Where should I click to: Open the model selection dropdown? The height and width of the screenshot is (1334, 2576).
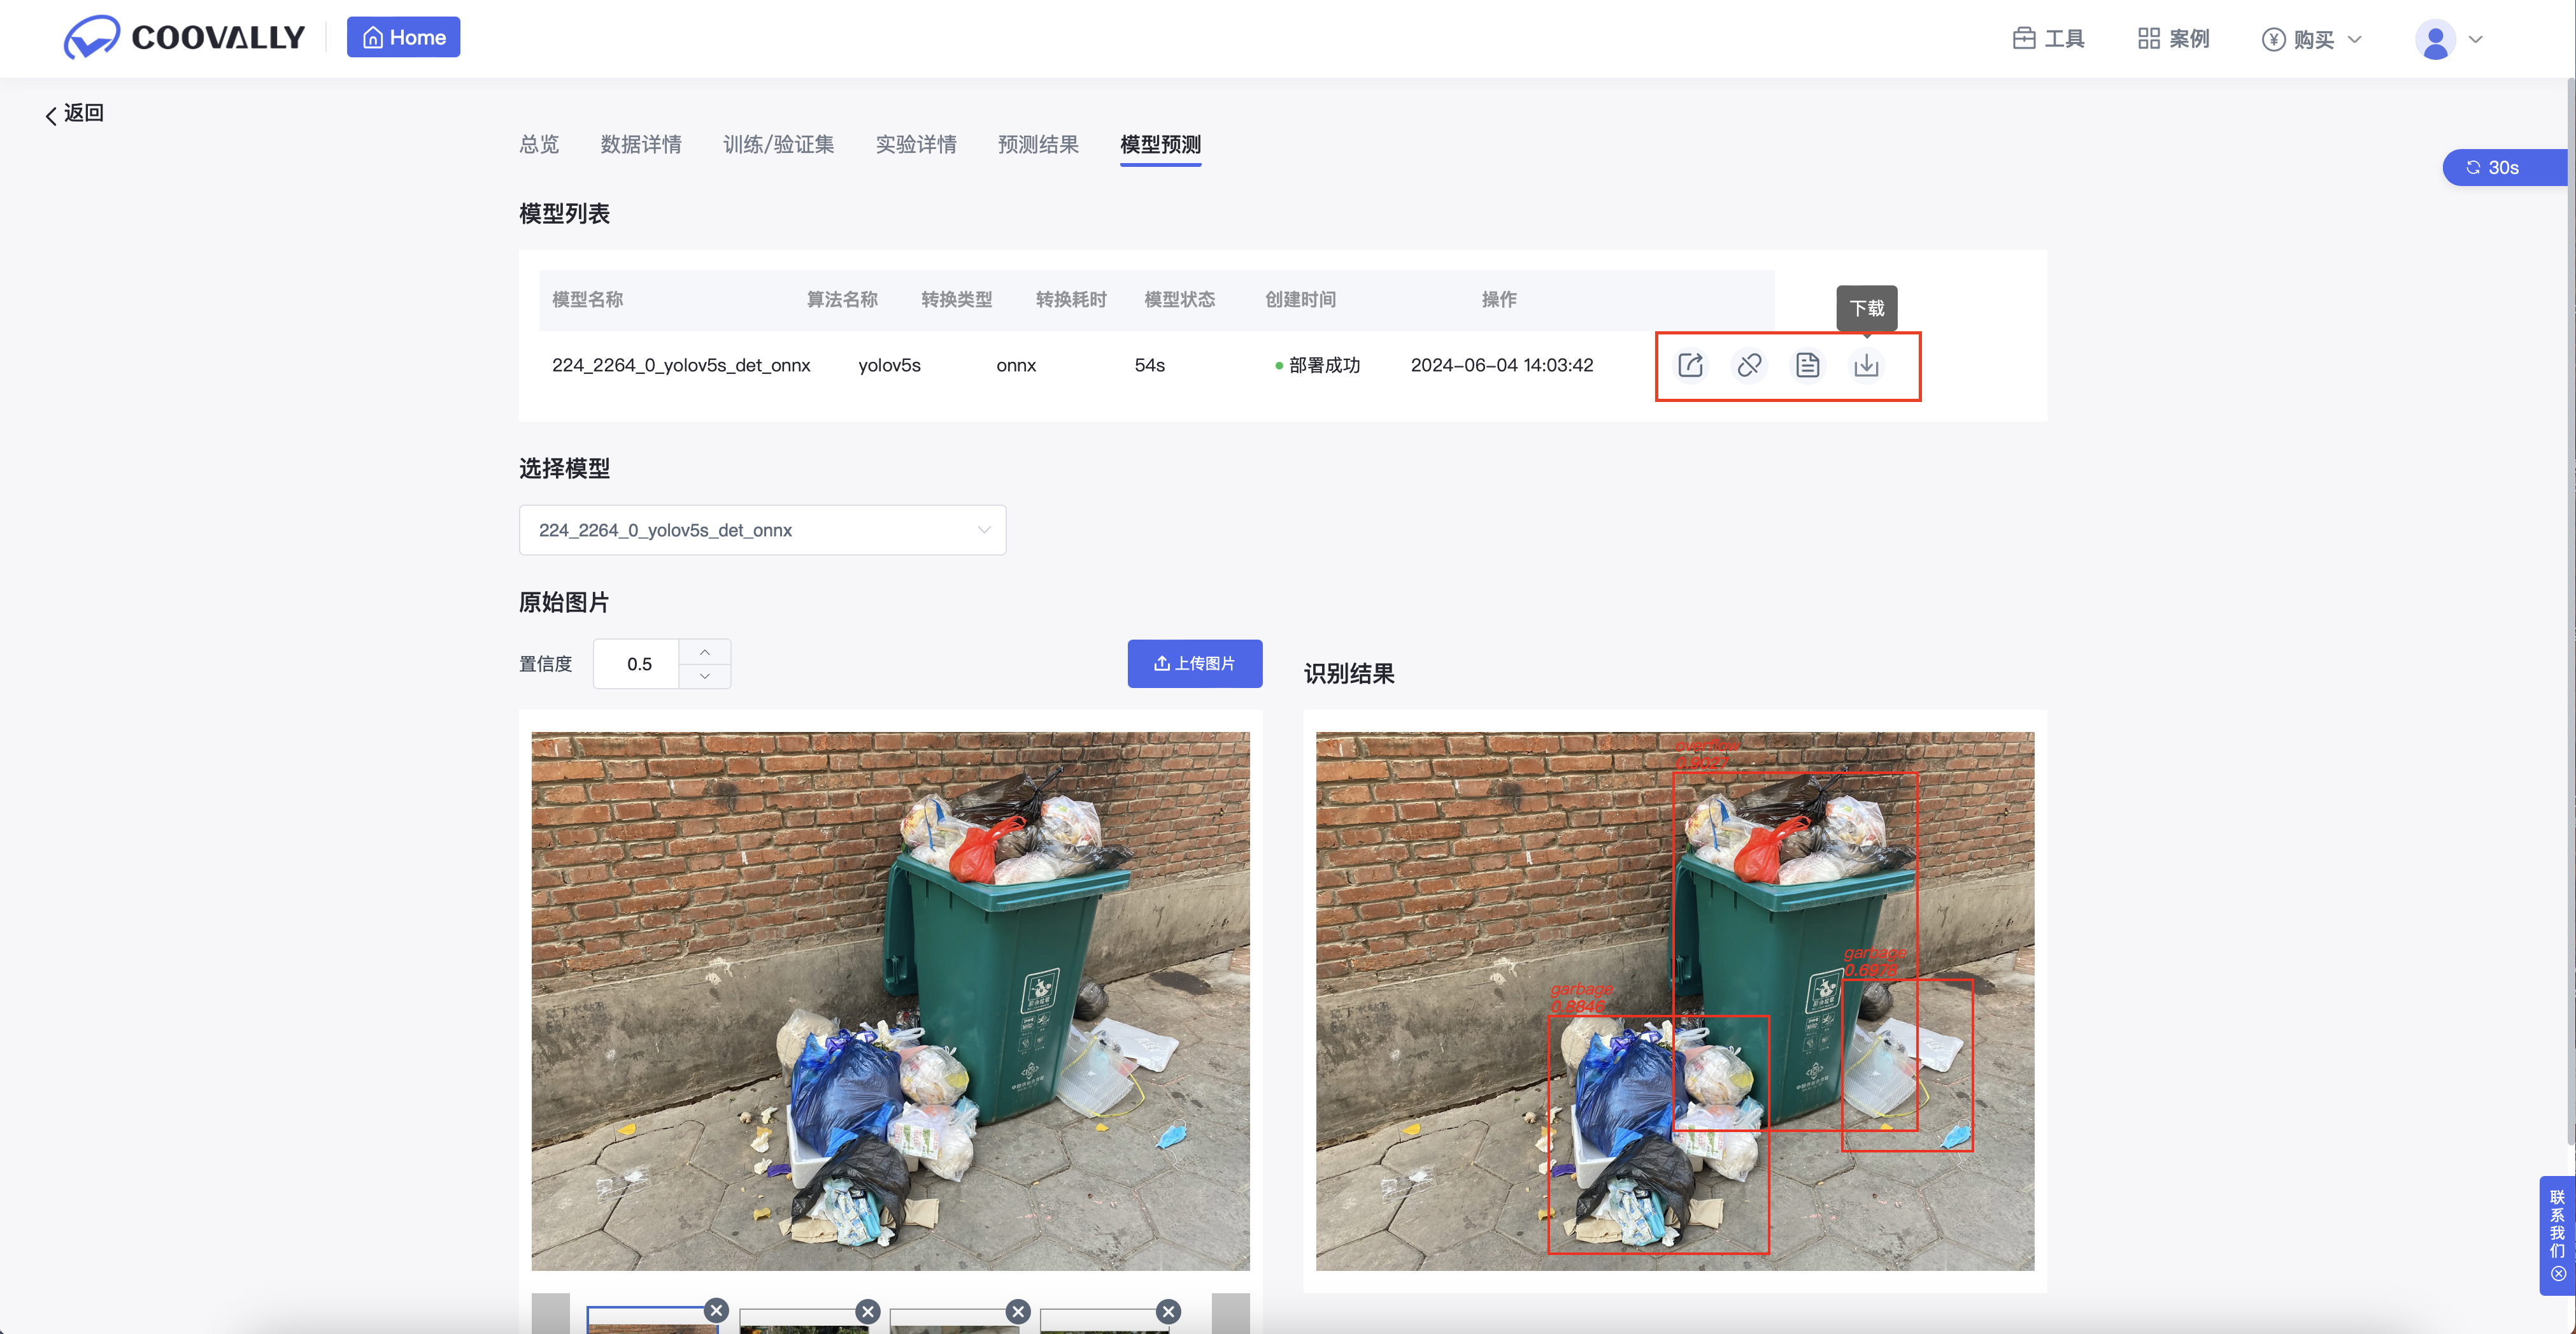point(762,530)
